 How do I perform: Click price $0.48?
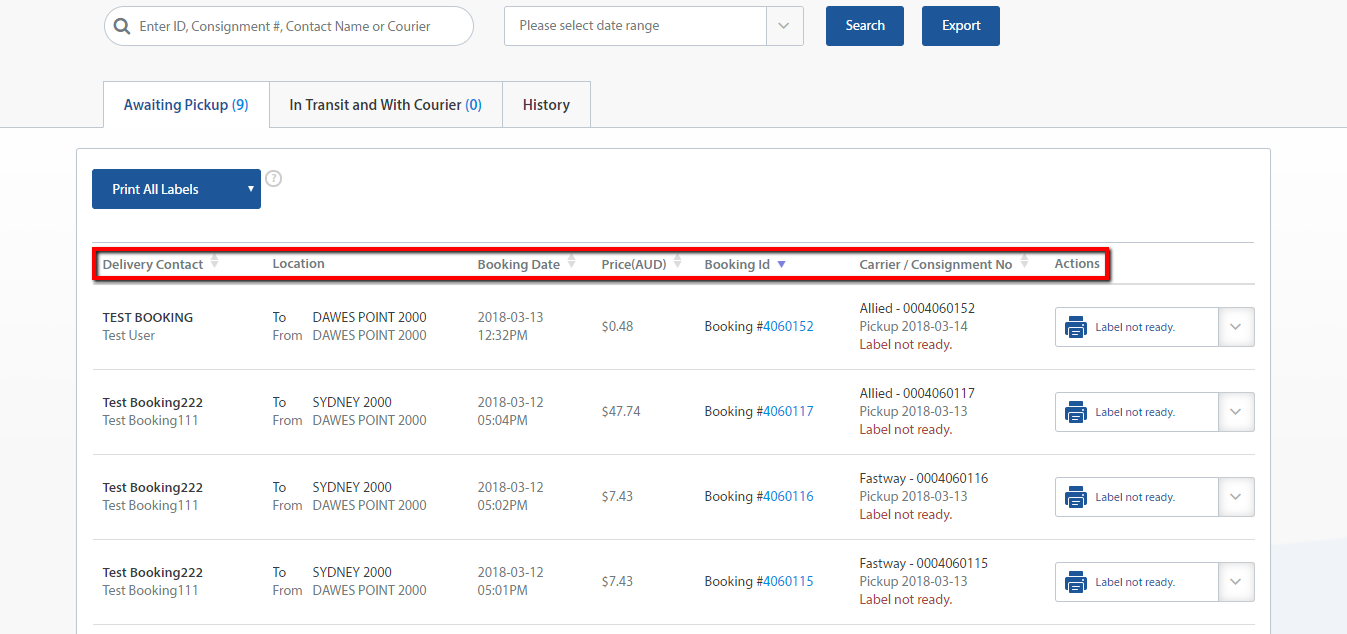pyautogui.click(x=618, y=327)
